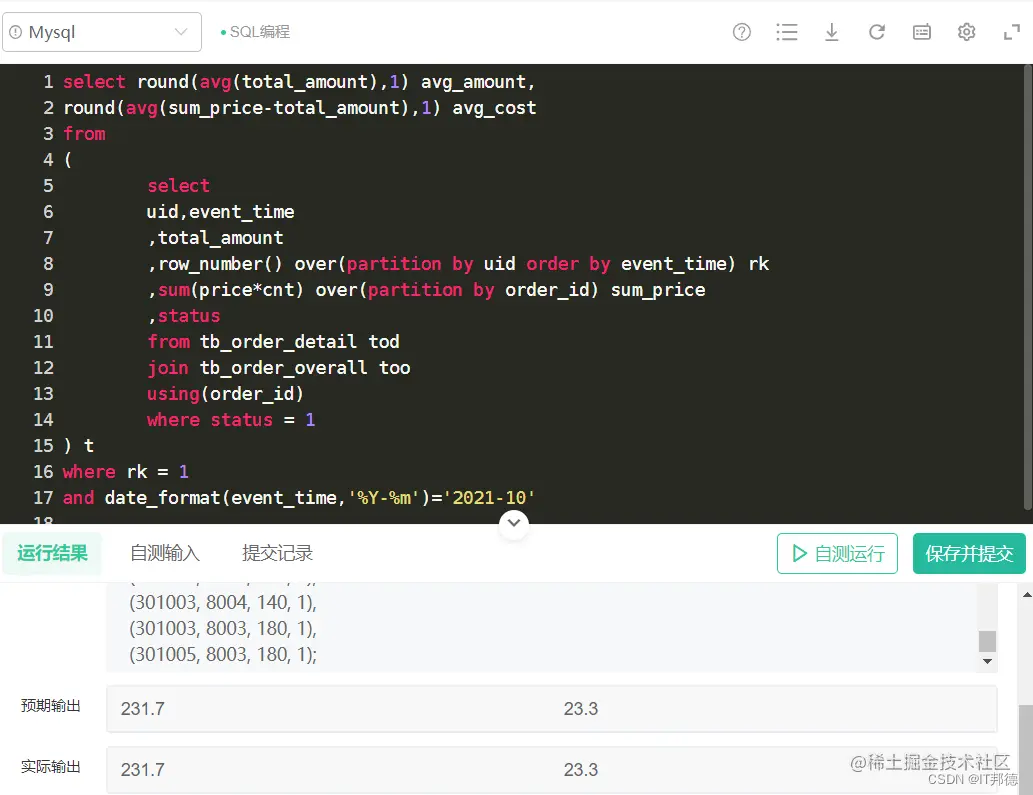
Task: Place cursor on code line 1 select
Action: point(94,82)
